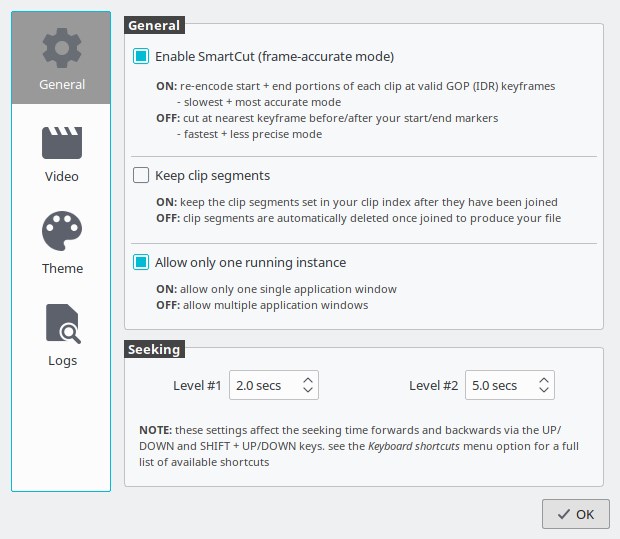Switch to the Video tab label
This screenshot has width=620, height=539.
[x=61, y=177]
